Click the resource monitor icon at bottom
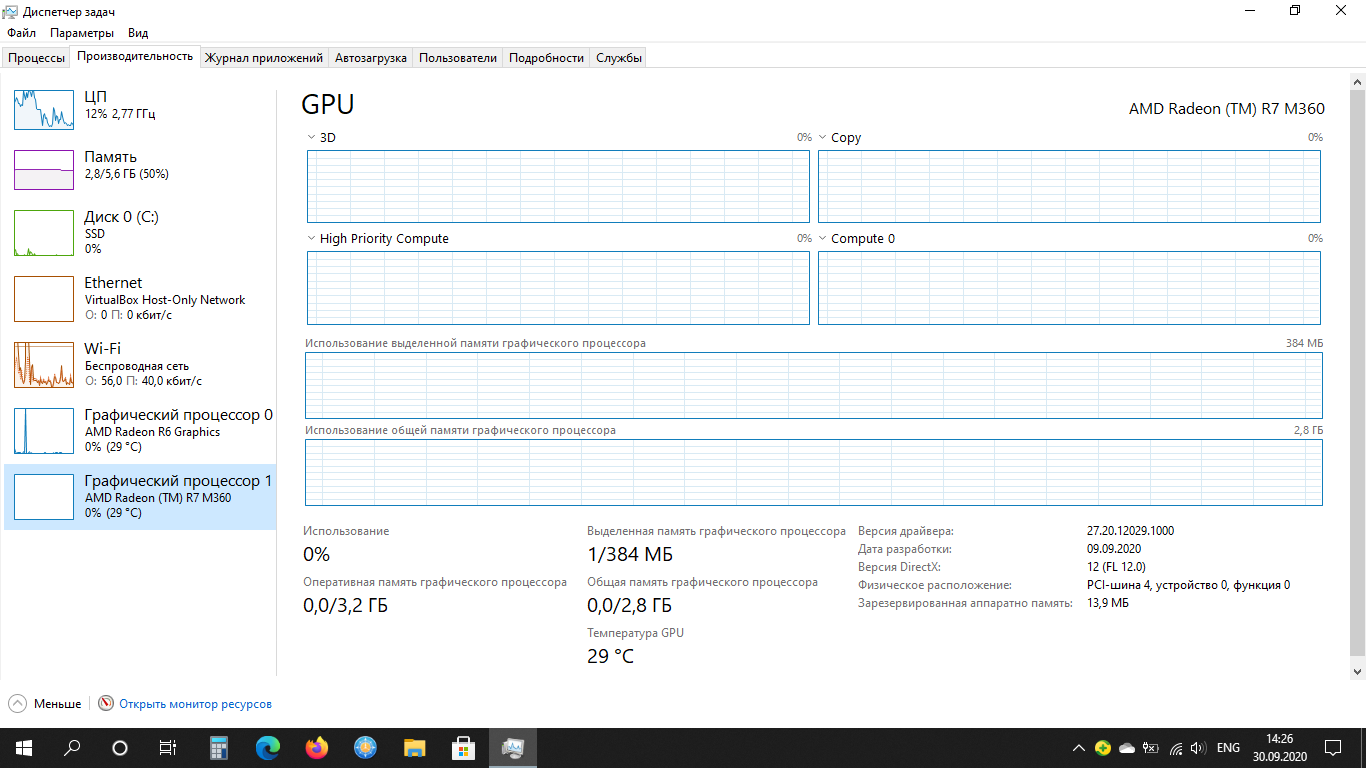Viewport: 1366px width, 768px height. [106, 704]
